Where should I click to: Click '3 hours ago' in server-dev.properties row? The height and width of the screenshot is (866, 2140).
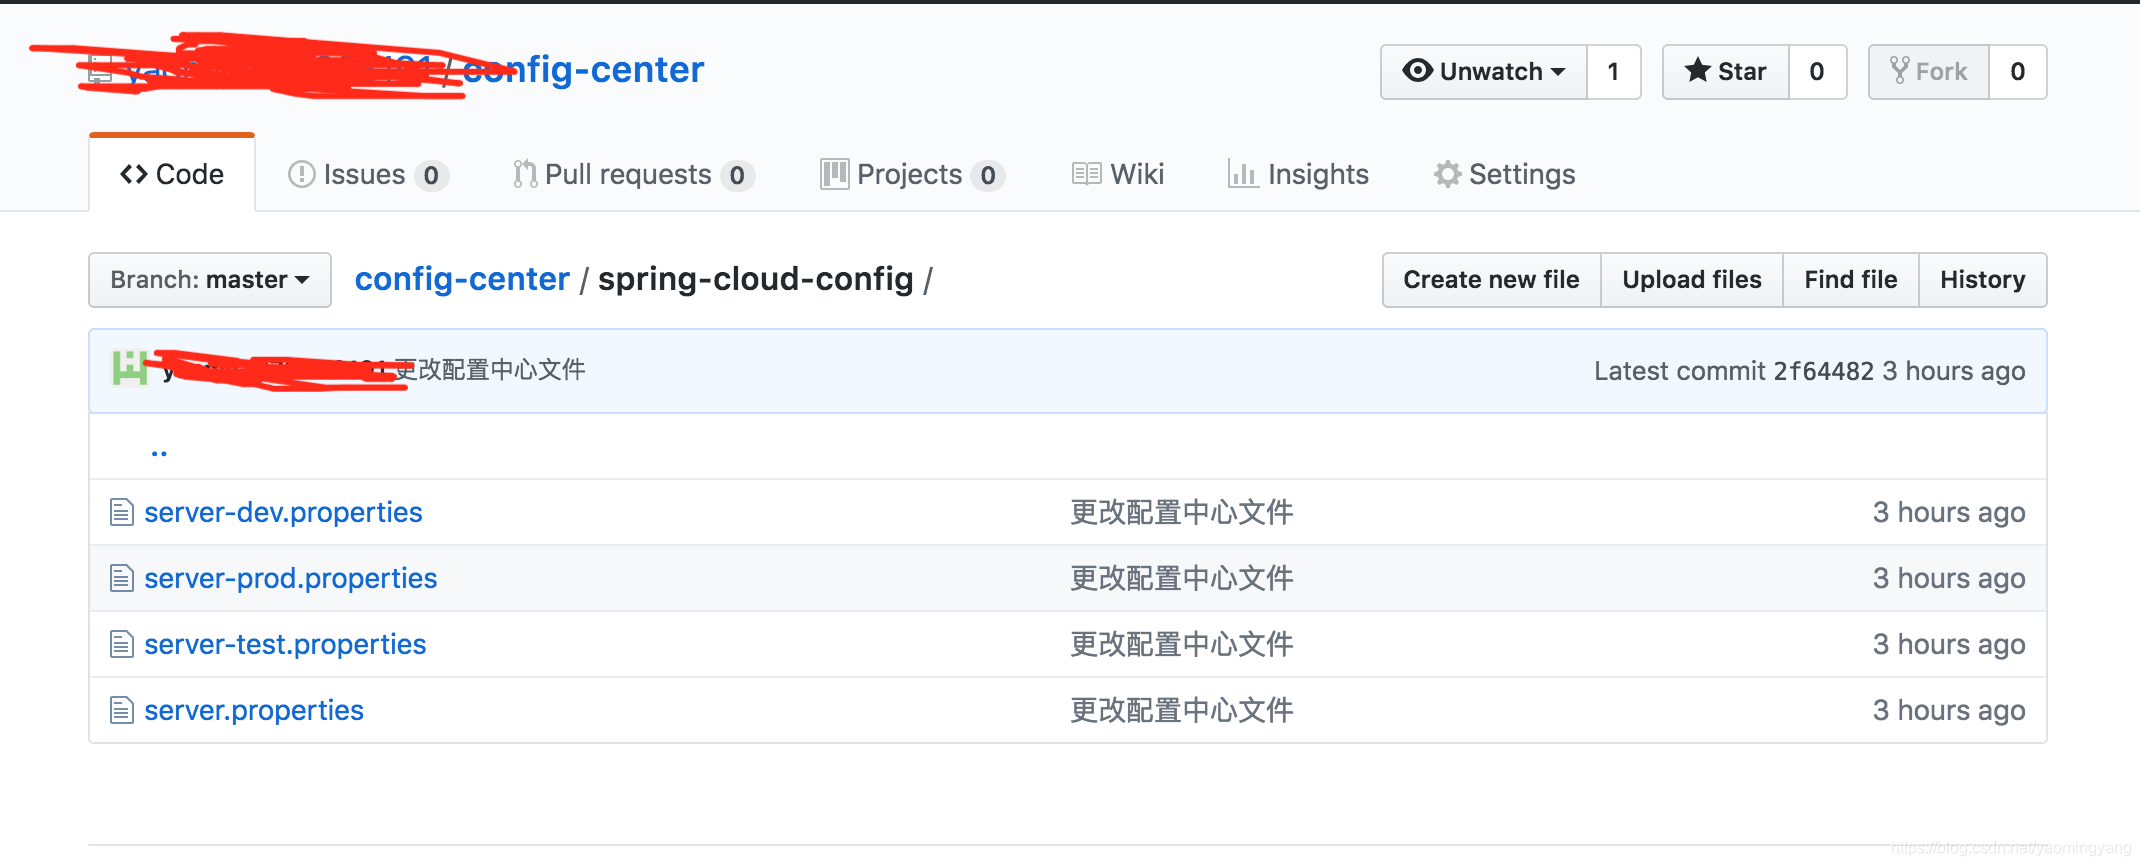[x=1949, y=512]
